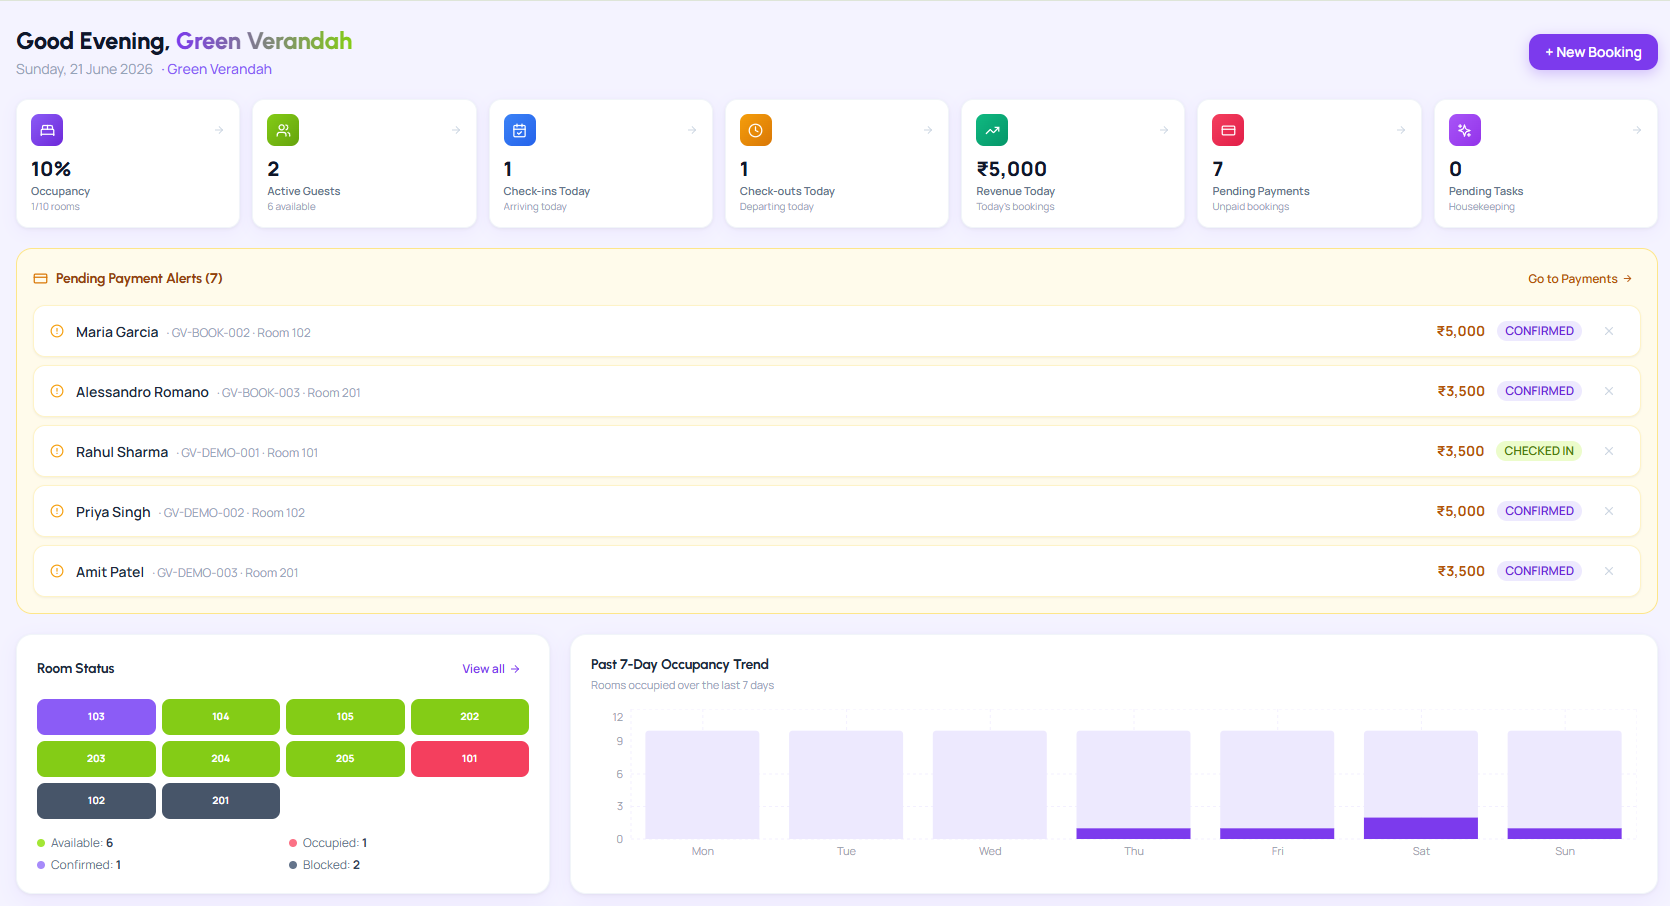The image size is (1670, 906).
Task: Click CONFIRMED badge on Maria Garcia row
Action: 1539,331
